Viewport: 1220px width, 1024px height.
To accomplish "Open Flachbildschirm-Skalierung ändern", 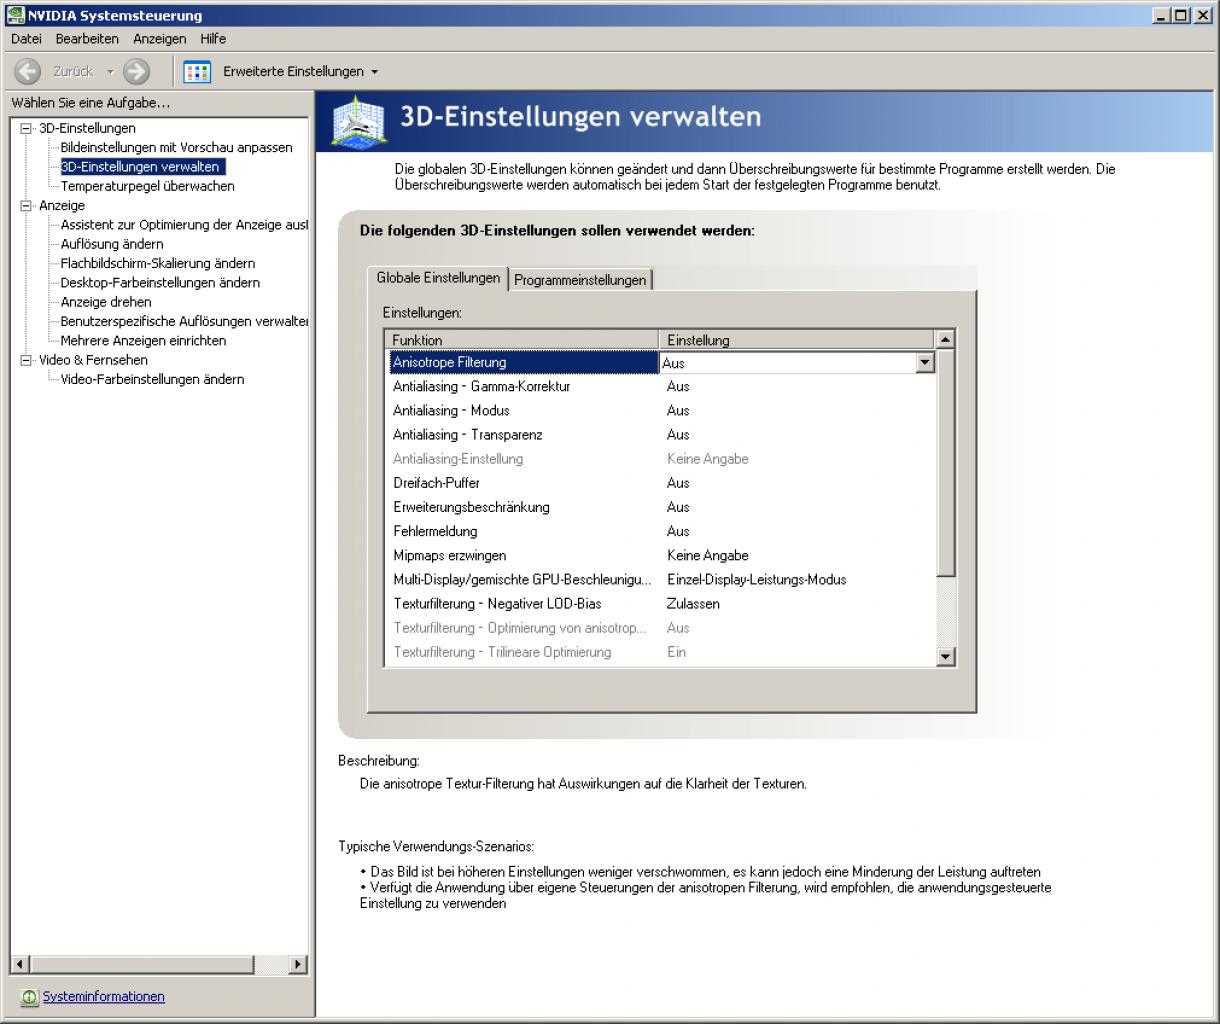I will 157,263.
